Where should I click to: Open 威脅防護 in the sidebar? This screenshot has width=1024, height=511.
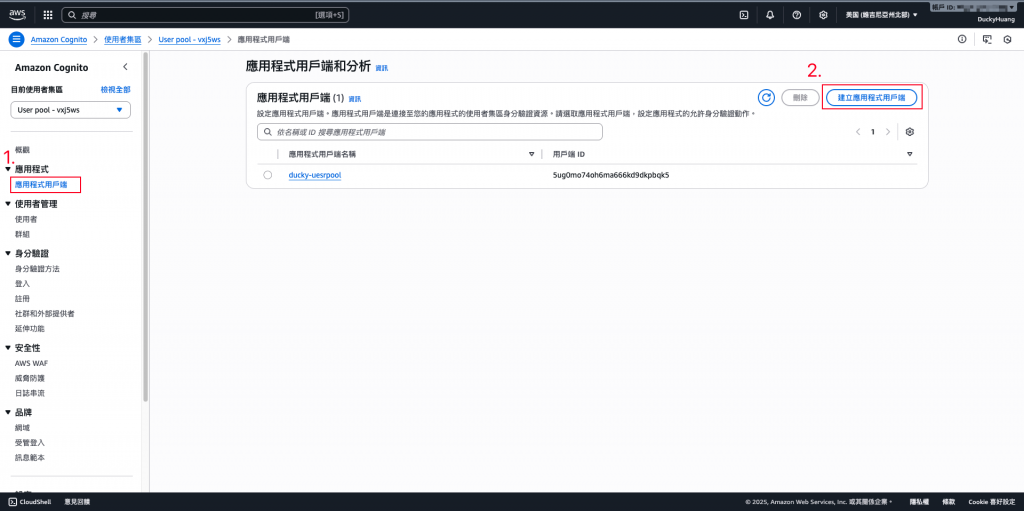coord(29,378)
